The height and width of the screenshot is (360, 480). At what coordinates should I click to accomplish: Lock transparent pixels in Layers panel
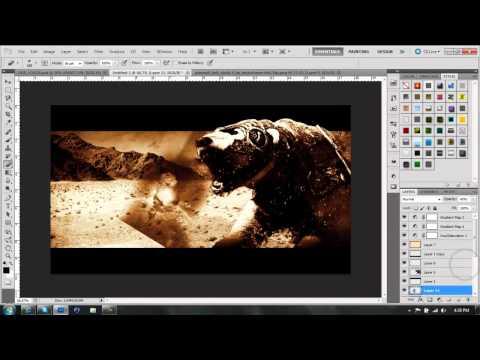pos(416,208)
